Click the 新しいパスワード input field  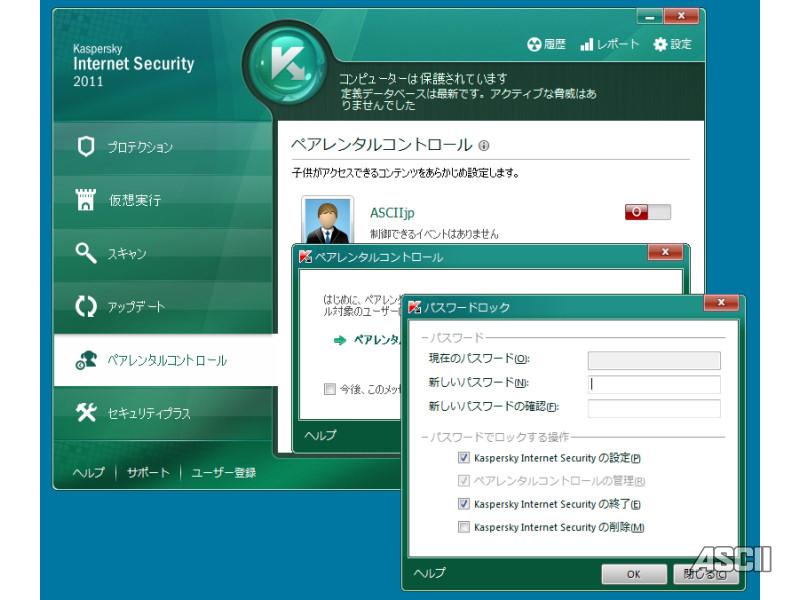point(654,384)
